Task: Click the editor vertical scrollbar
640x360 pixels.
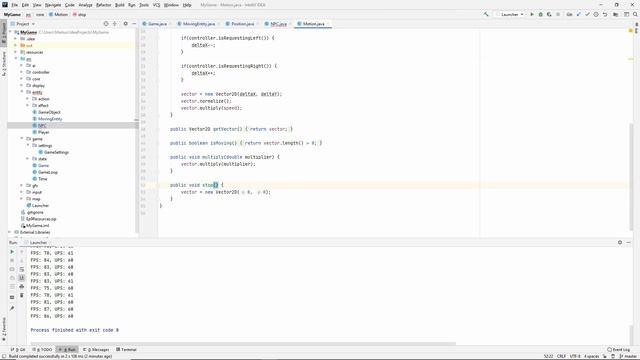Action: click(631, 176)
